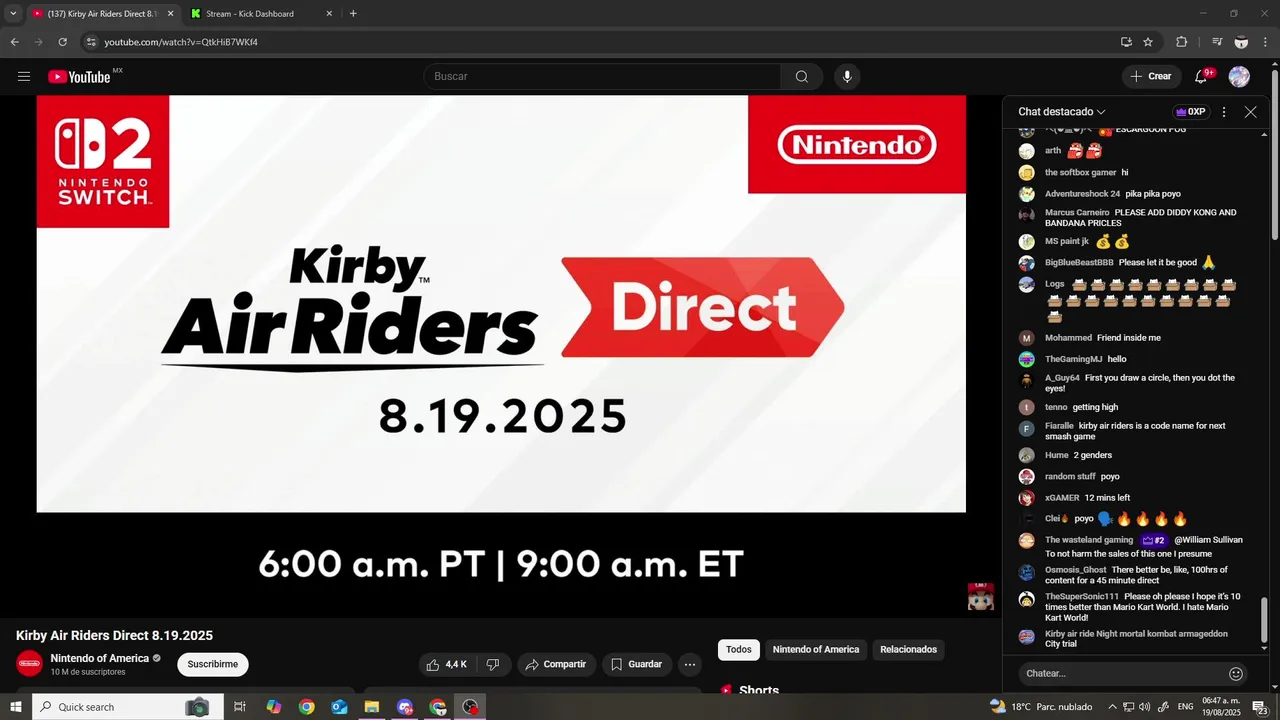Image resolution: width=1280 pixels, height=720 pixels.
Task: Open Windows notification center
Action: pyautogui.click(x=1259, y=707)
